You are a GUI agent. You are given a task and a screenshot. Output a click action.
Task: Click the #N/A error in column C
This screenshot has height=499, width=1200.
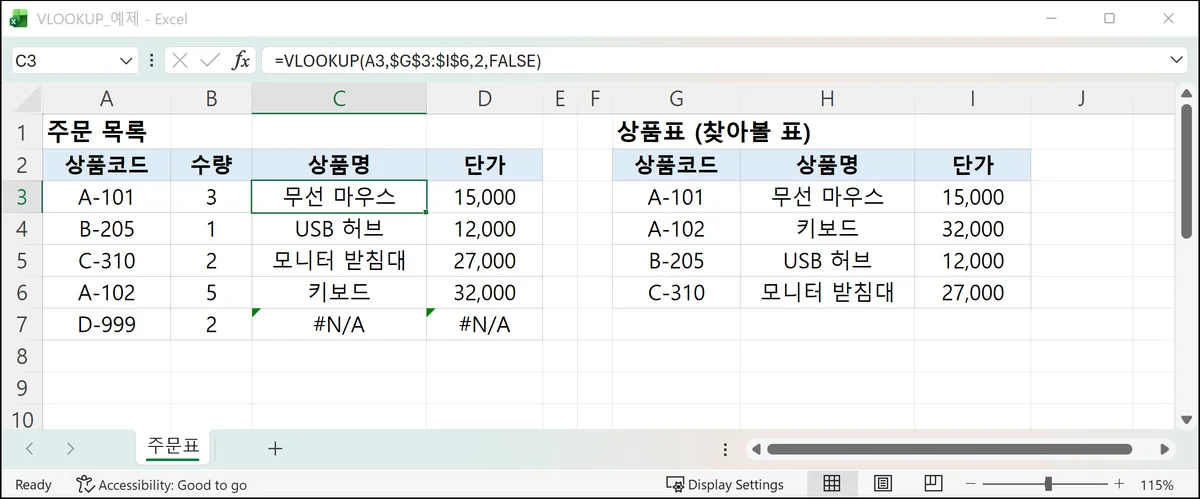pos(339,324)
